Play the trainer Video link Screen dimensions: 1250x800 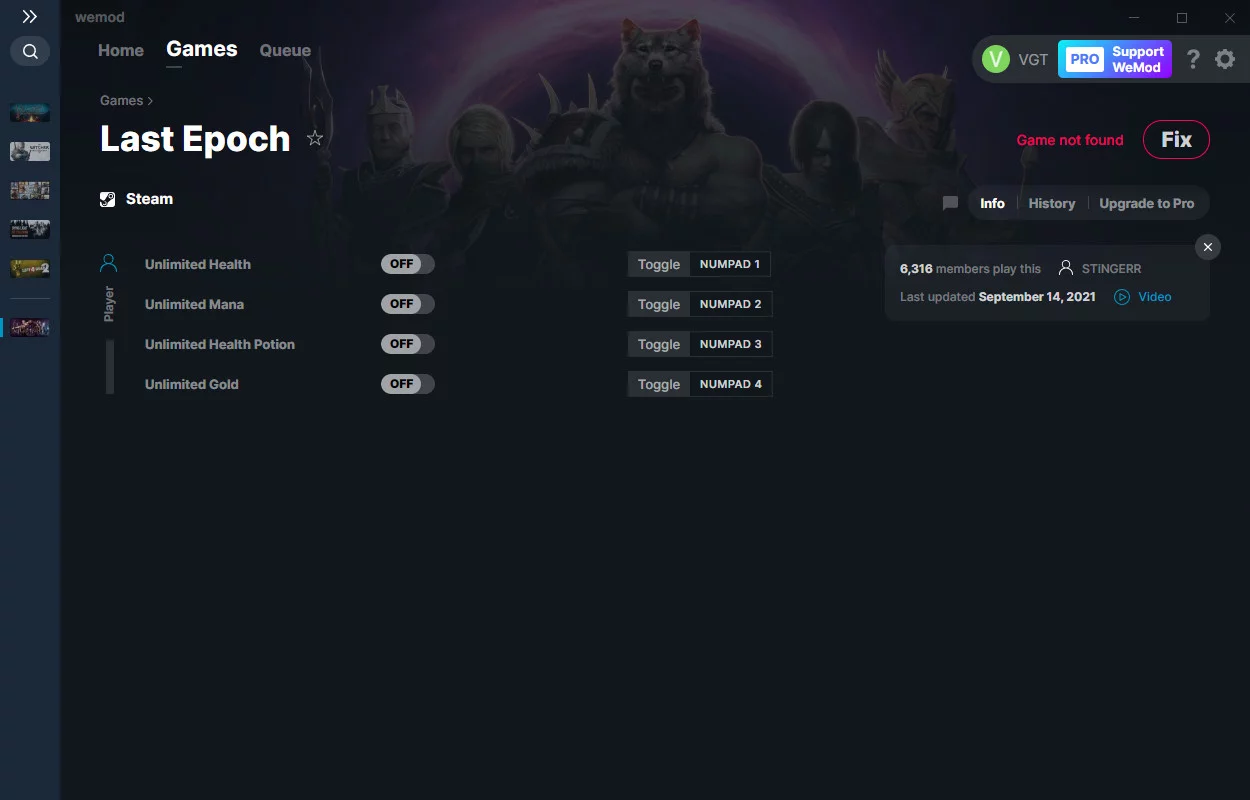coord(1143,297)
